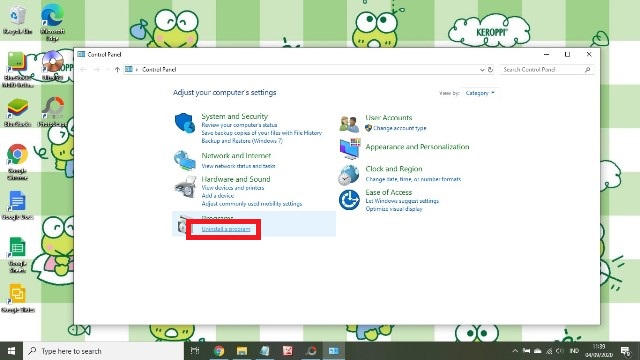Open Google Docs desktop shortcut
Image resolution: width=640 pixels, height=360 pixels.
17,205
